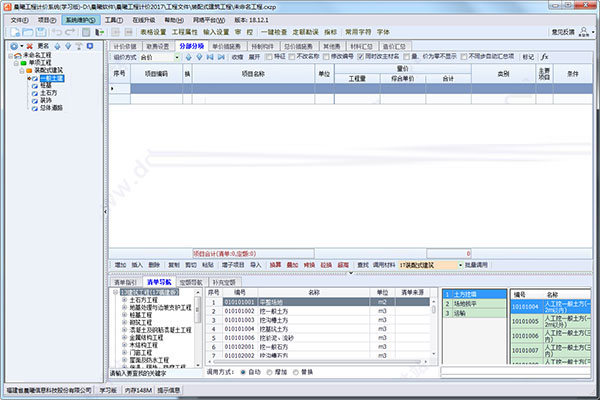Click the 表格设置 toolbar button
Image resolution: width=600 pixels, height=400 pixels.
point(153,33)
